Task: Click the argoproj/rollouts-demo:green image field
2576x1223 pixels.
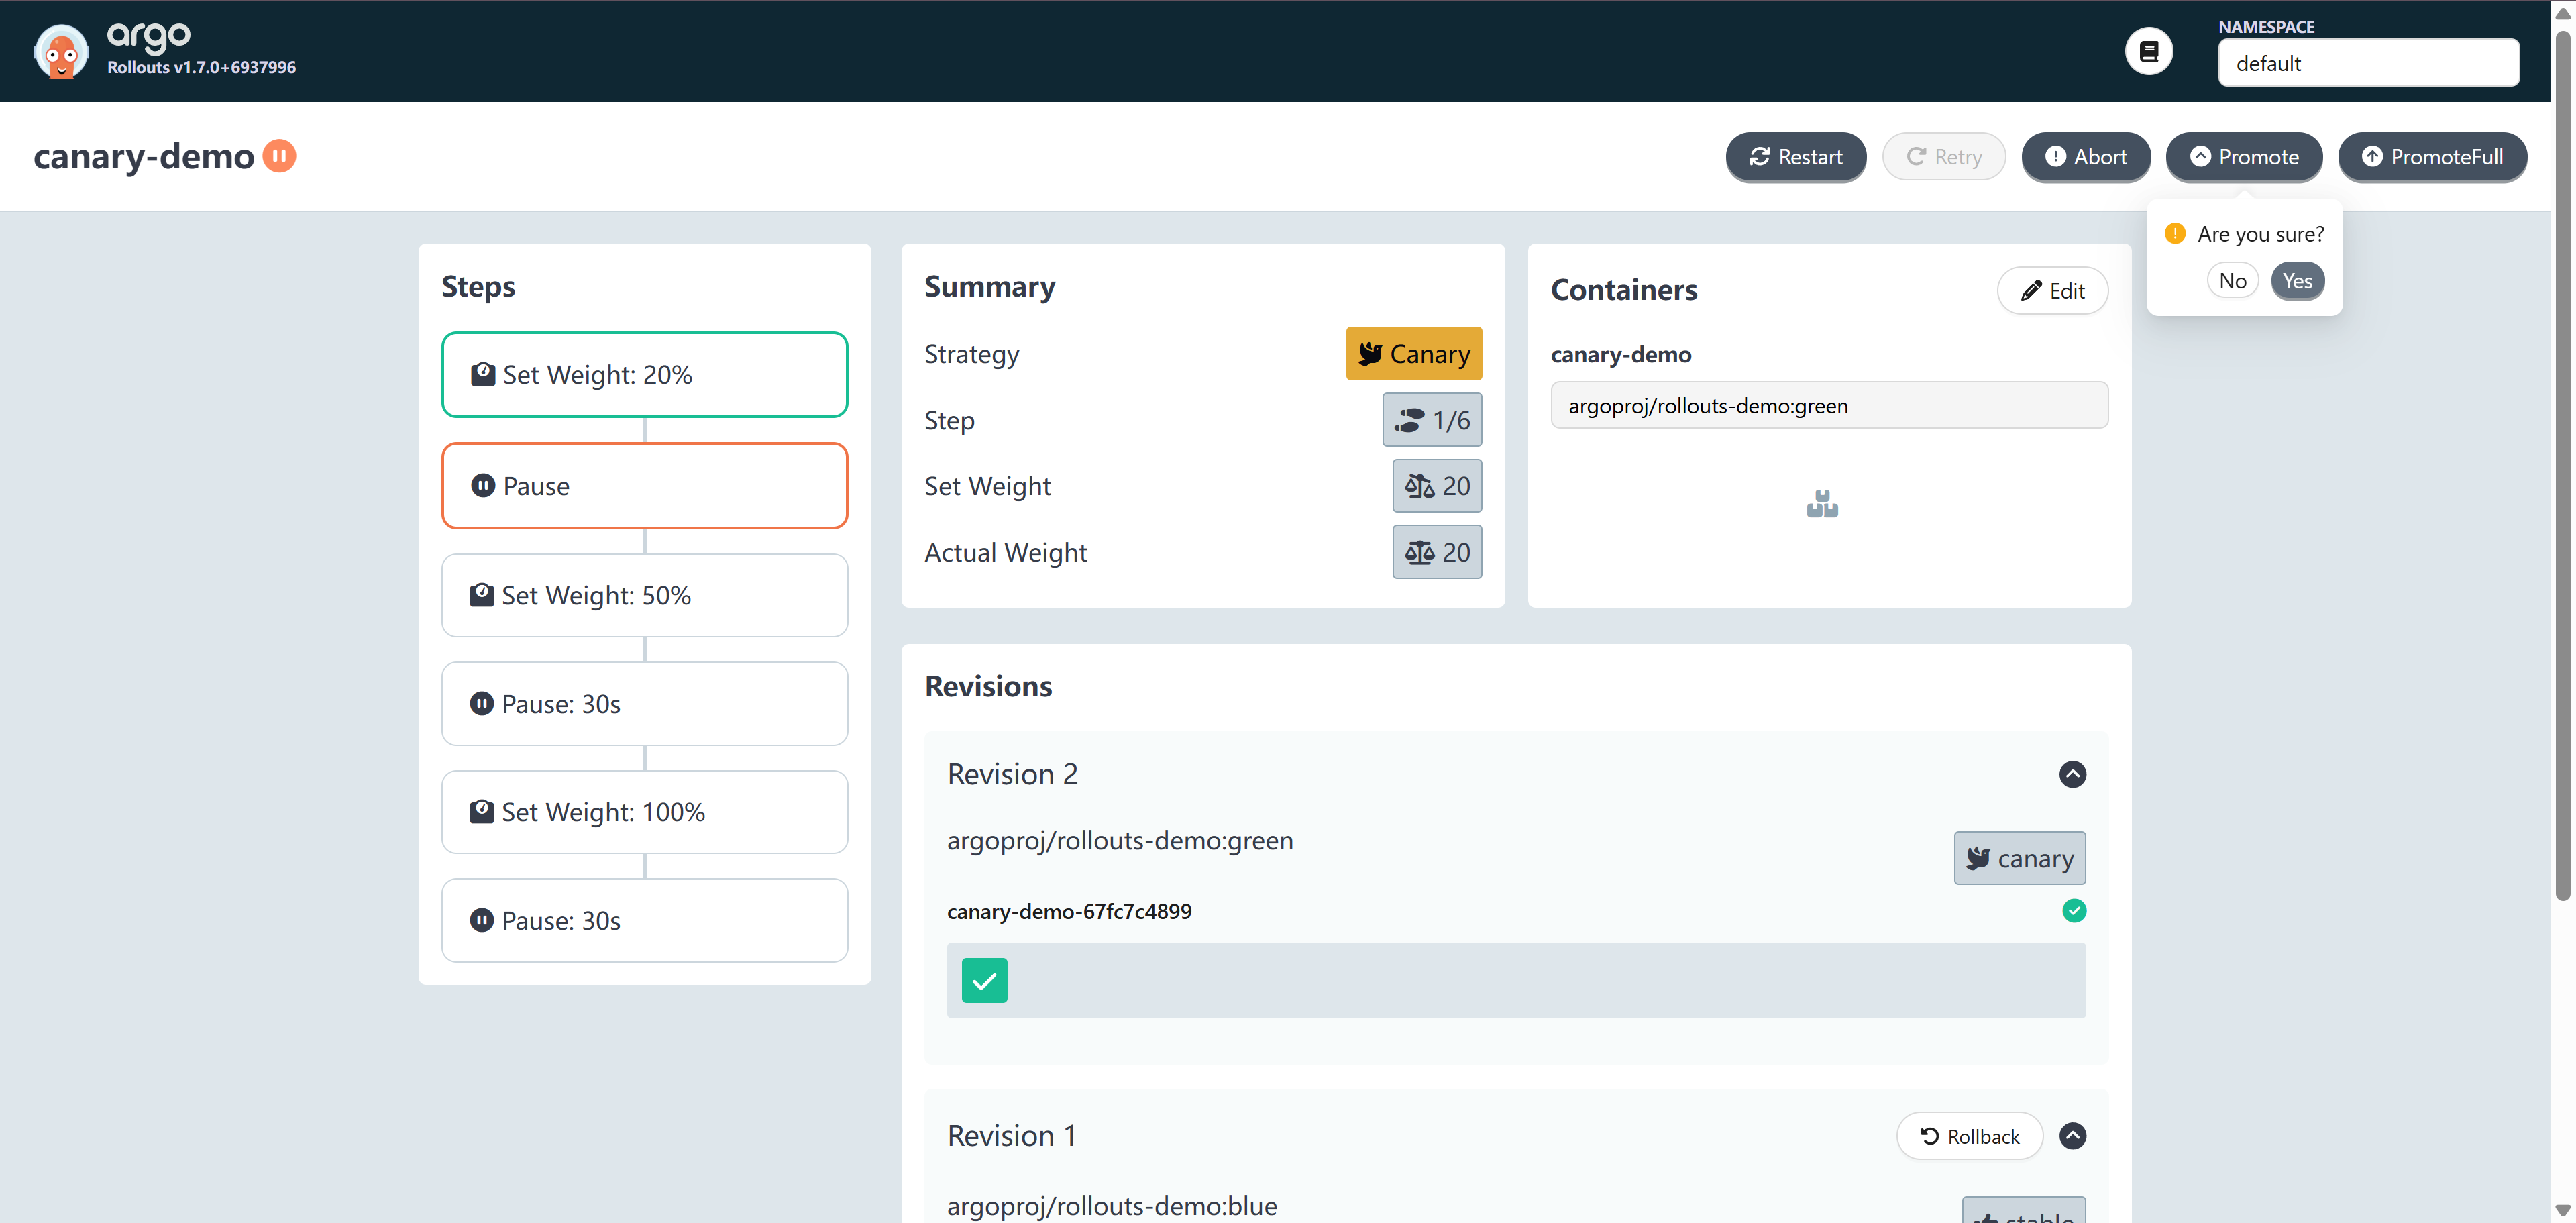Action: coord(1829,405)
